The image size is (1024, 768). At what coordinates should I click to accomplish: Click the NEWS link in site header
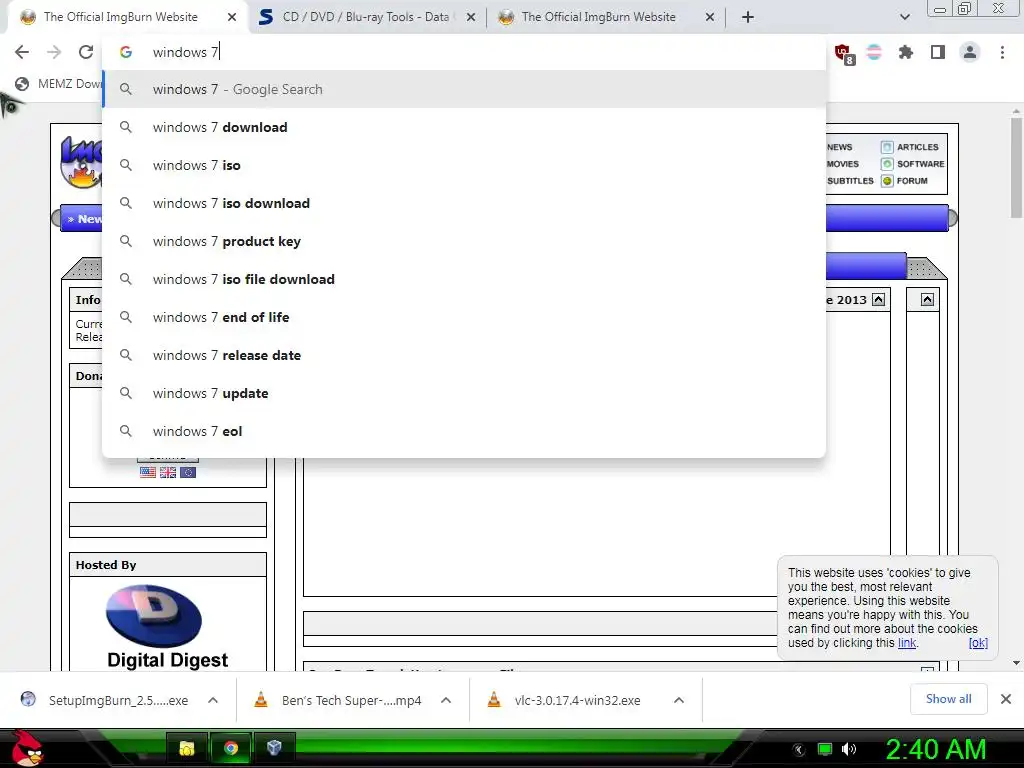(839, 147)
